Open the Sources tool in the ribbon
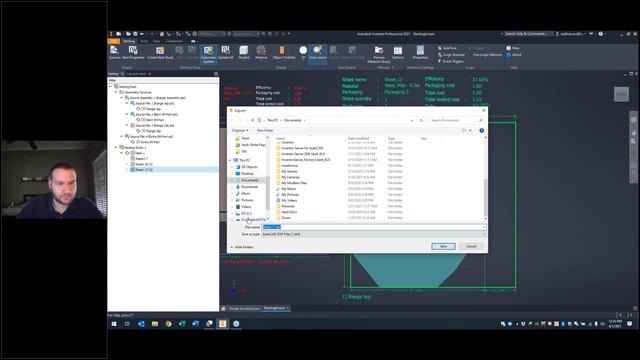 pyautogui.click(x=114, y=53)
